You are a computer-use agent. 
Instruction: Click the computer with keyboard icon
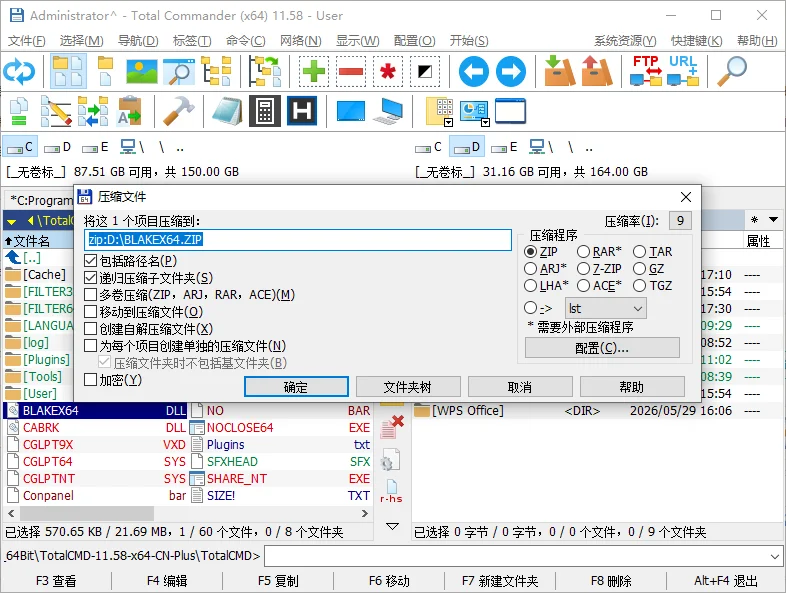pos(388,111)
